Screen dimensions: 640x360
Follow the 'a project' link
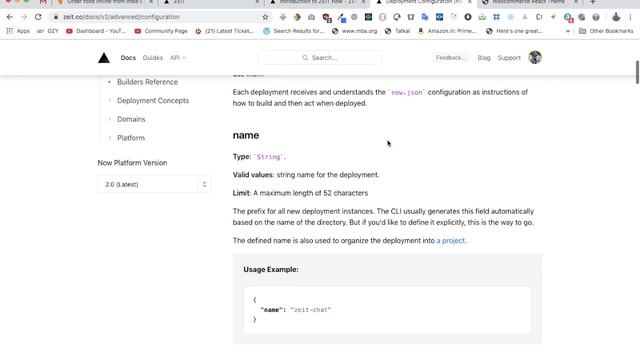coord(451,241)
